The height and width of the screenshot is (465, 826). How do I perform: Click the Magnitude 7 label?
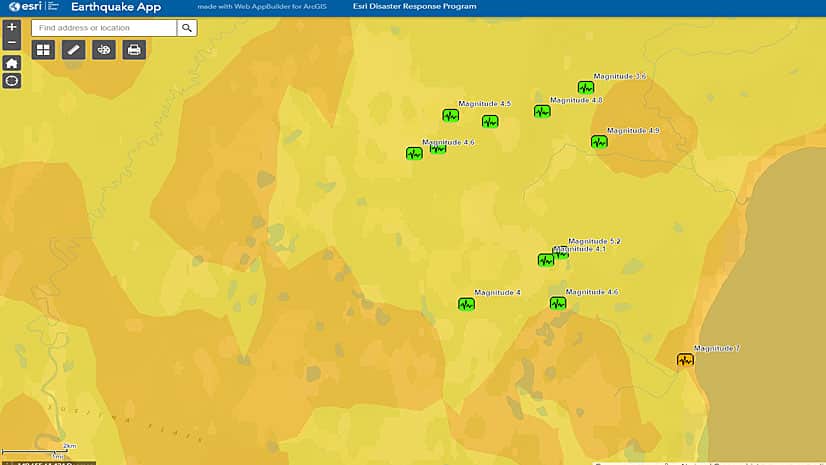point(716,349)
